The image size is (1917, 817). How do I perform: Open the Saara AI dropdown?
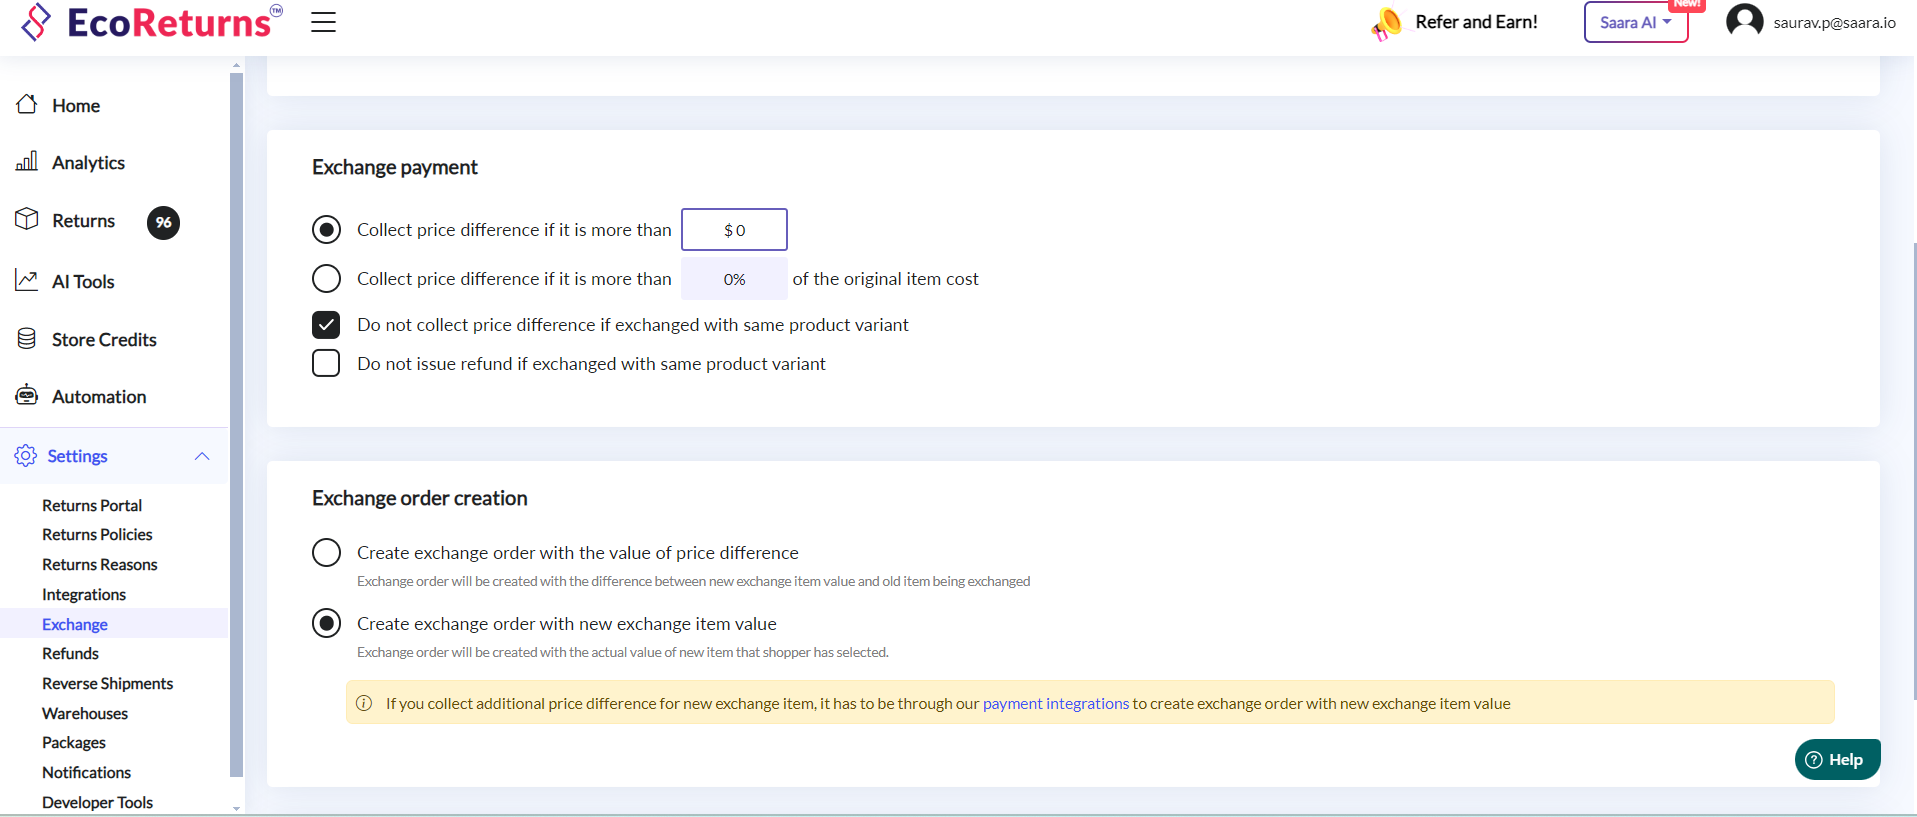pos(1635,22)
